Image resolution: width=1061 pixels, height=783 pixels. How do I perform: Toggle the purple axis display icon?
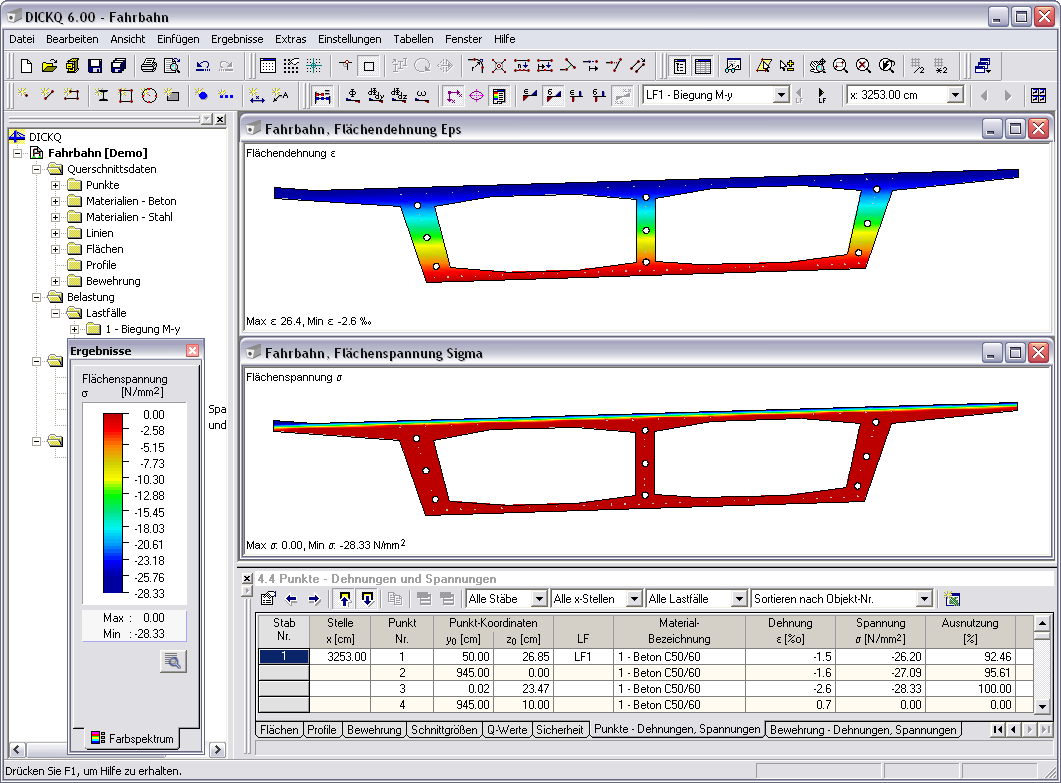453,95
